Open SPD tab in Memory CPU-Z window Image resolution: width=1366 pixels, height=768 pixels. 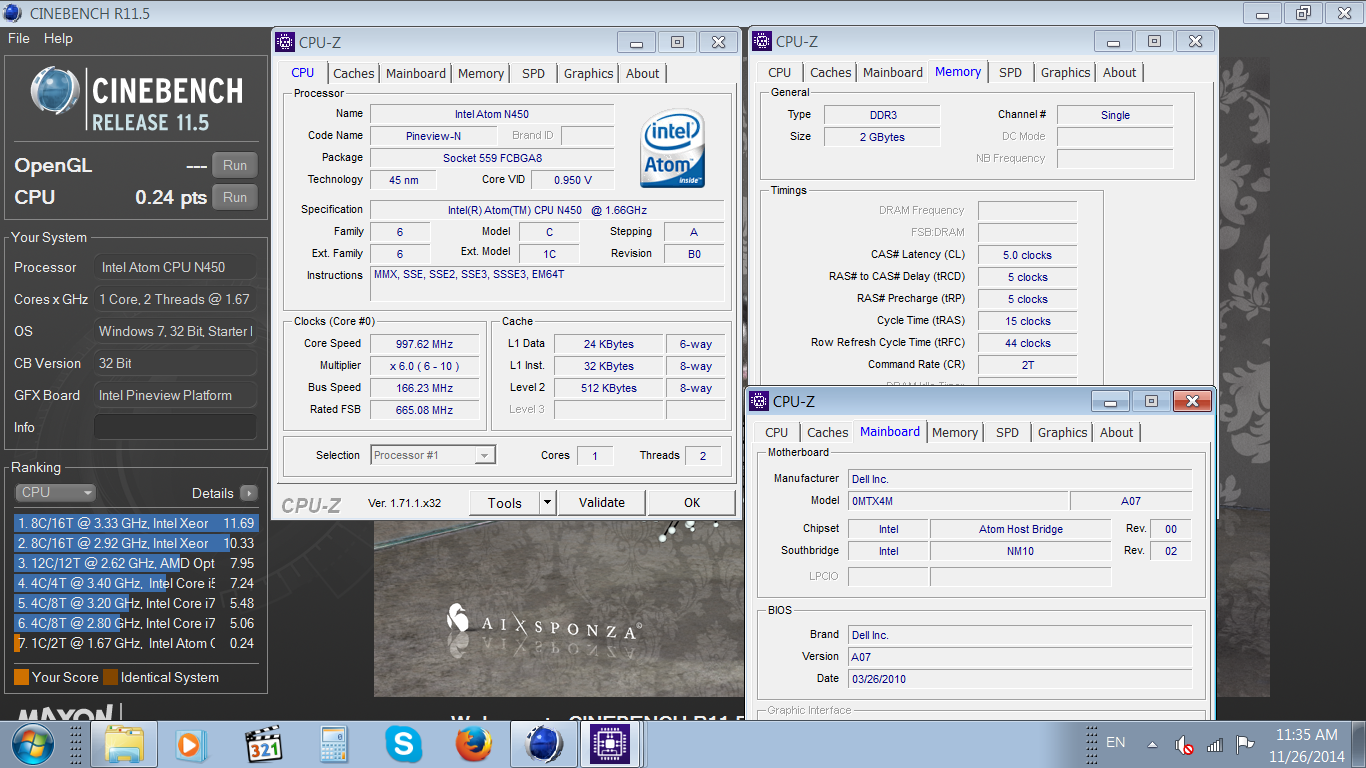(x=1010, y=72)
